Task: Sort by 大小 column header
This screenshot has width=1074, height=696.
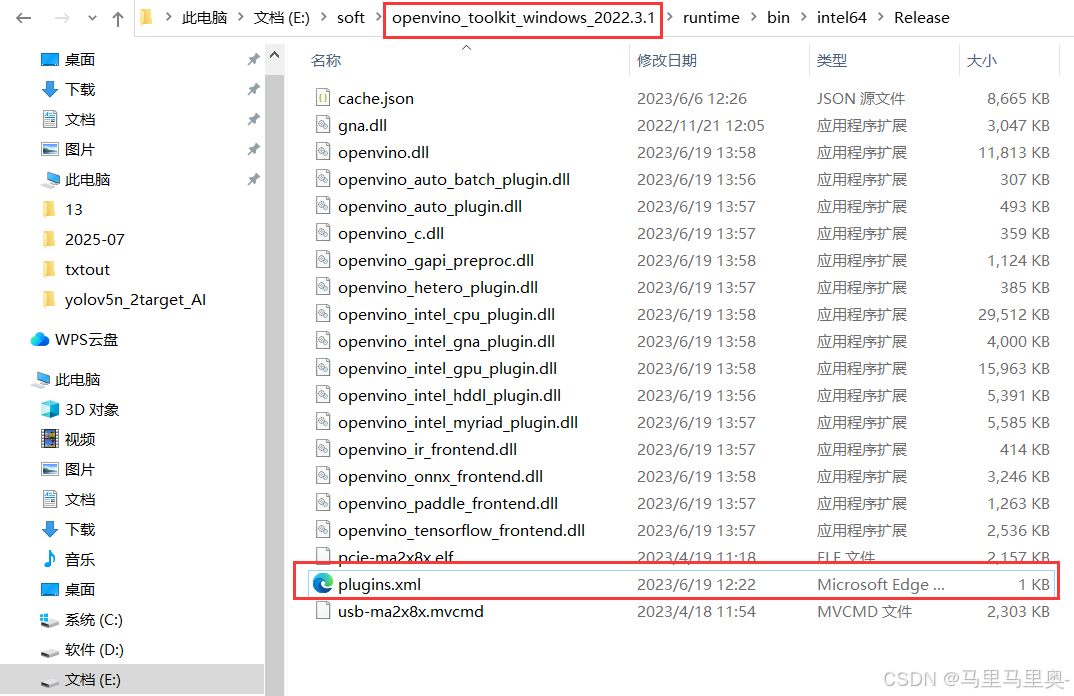Action: 982,60
